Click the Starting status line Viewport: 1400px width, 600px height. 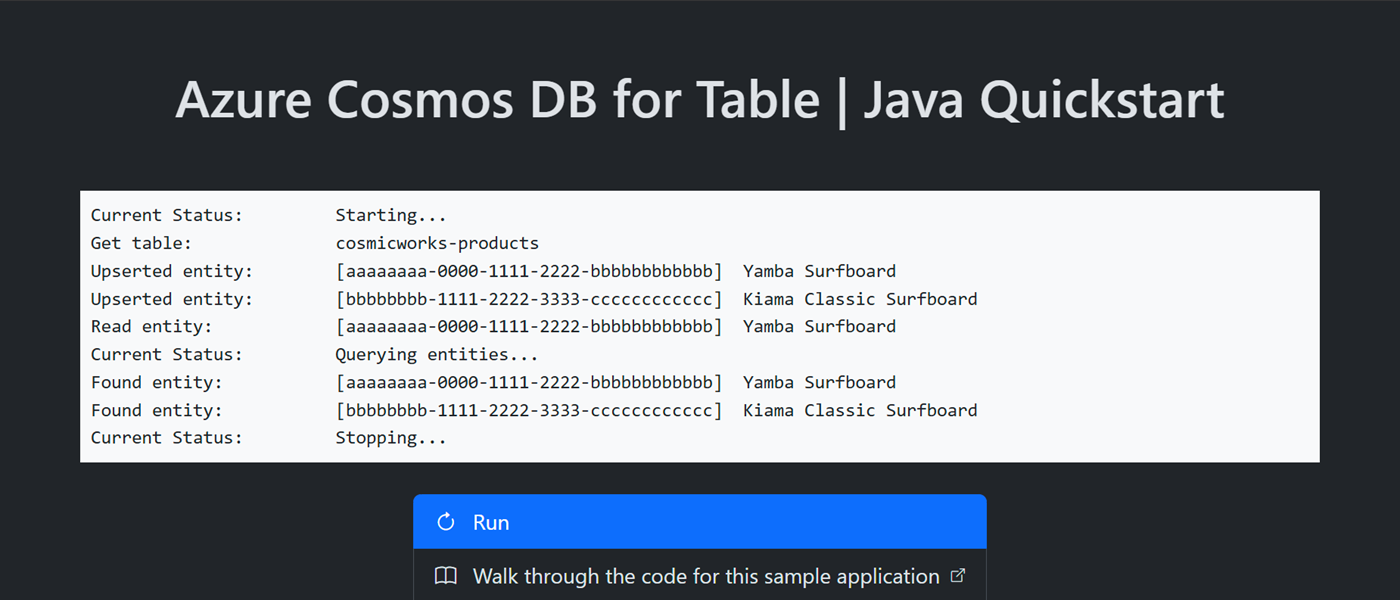(268, 214)
